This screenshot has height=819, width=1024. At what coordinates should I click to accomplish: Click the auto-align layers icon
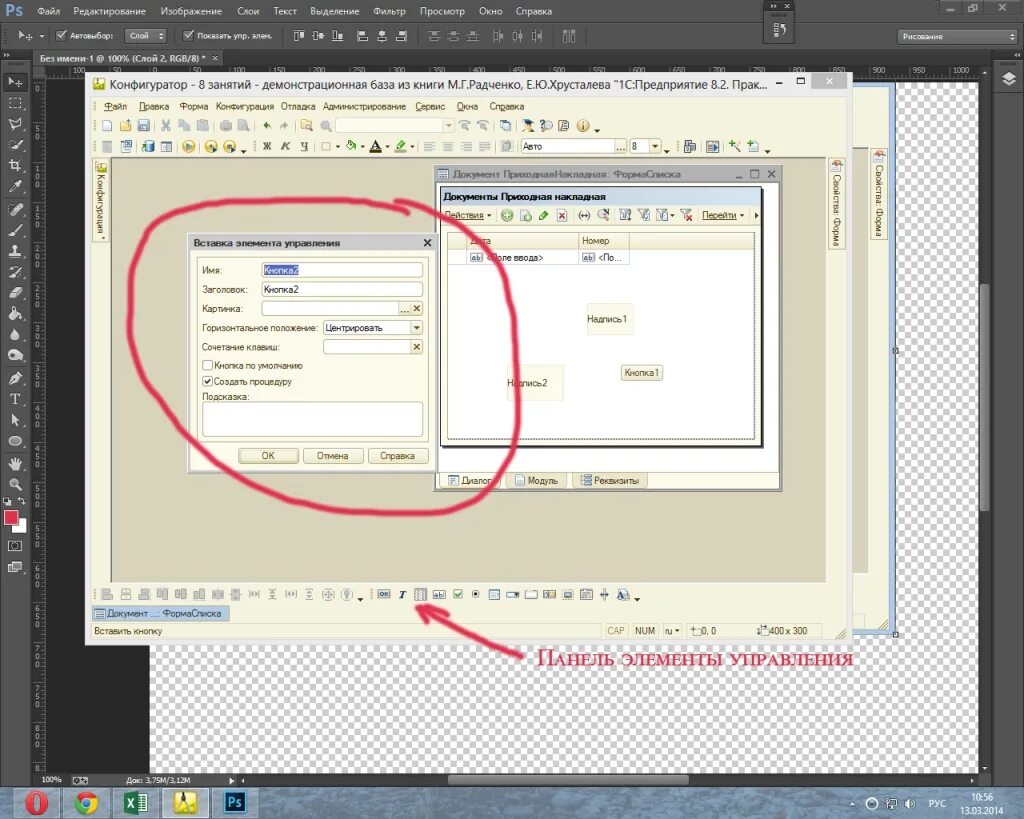tap(569, 36)
